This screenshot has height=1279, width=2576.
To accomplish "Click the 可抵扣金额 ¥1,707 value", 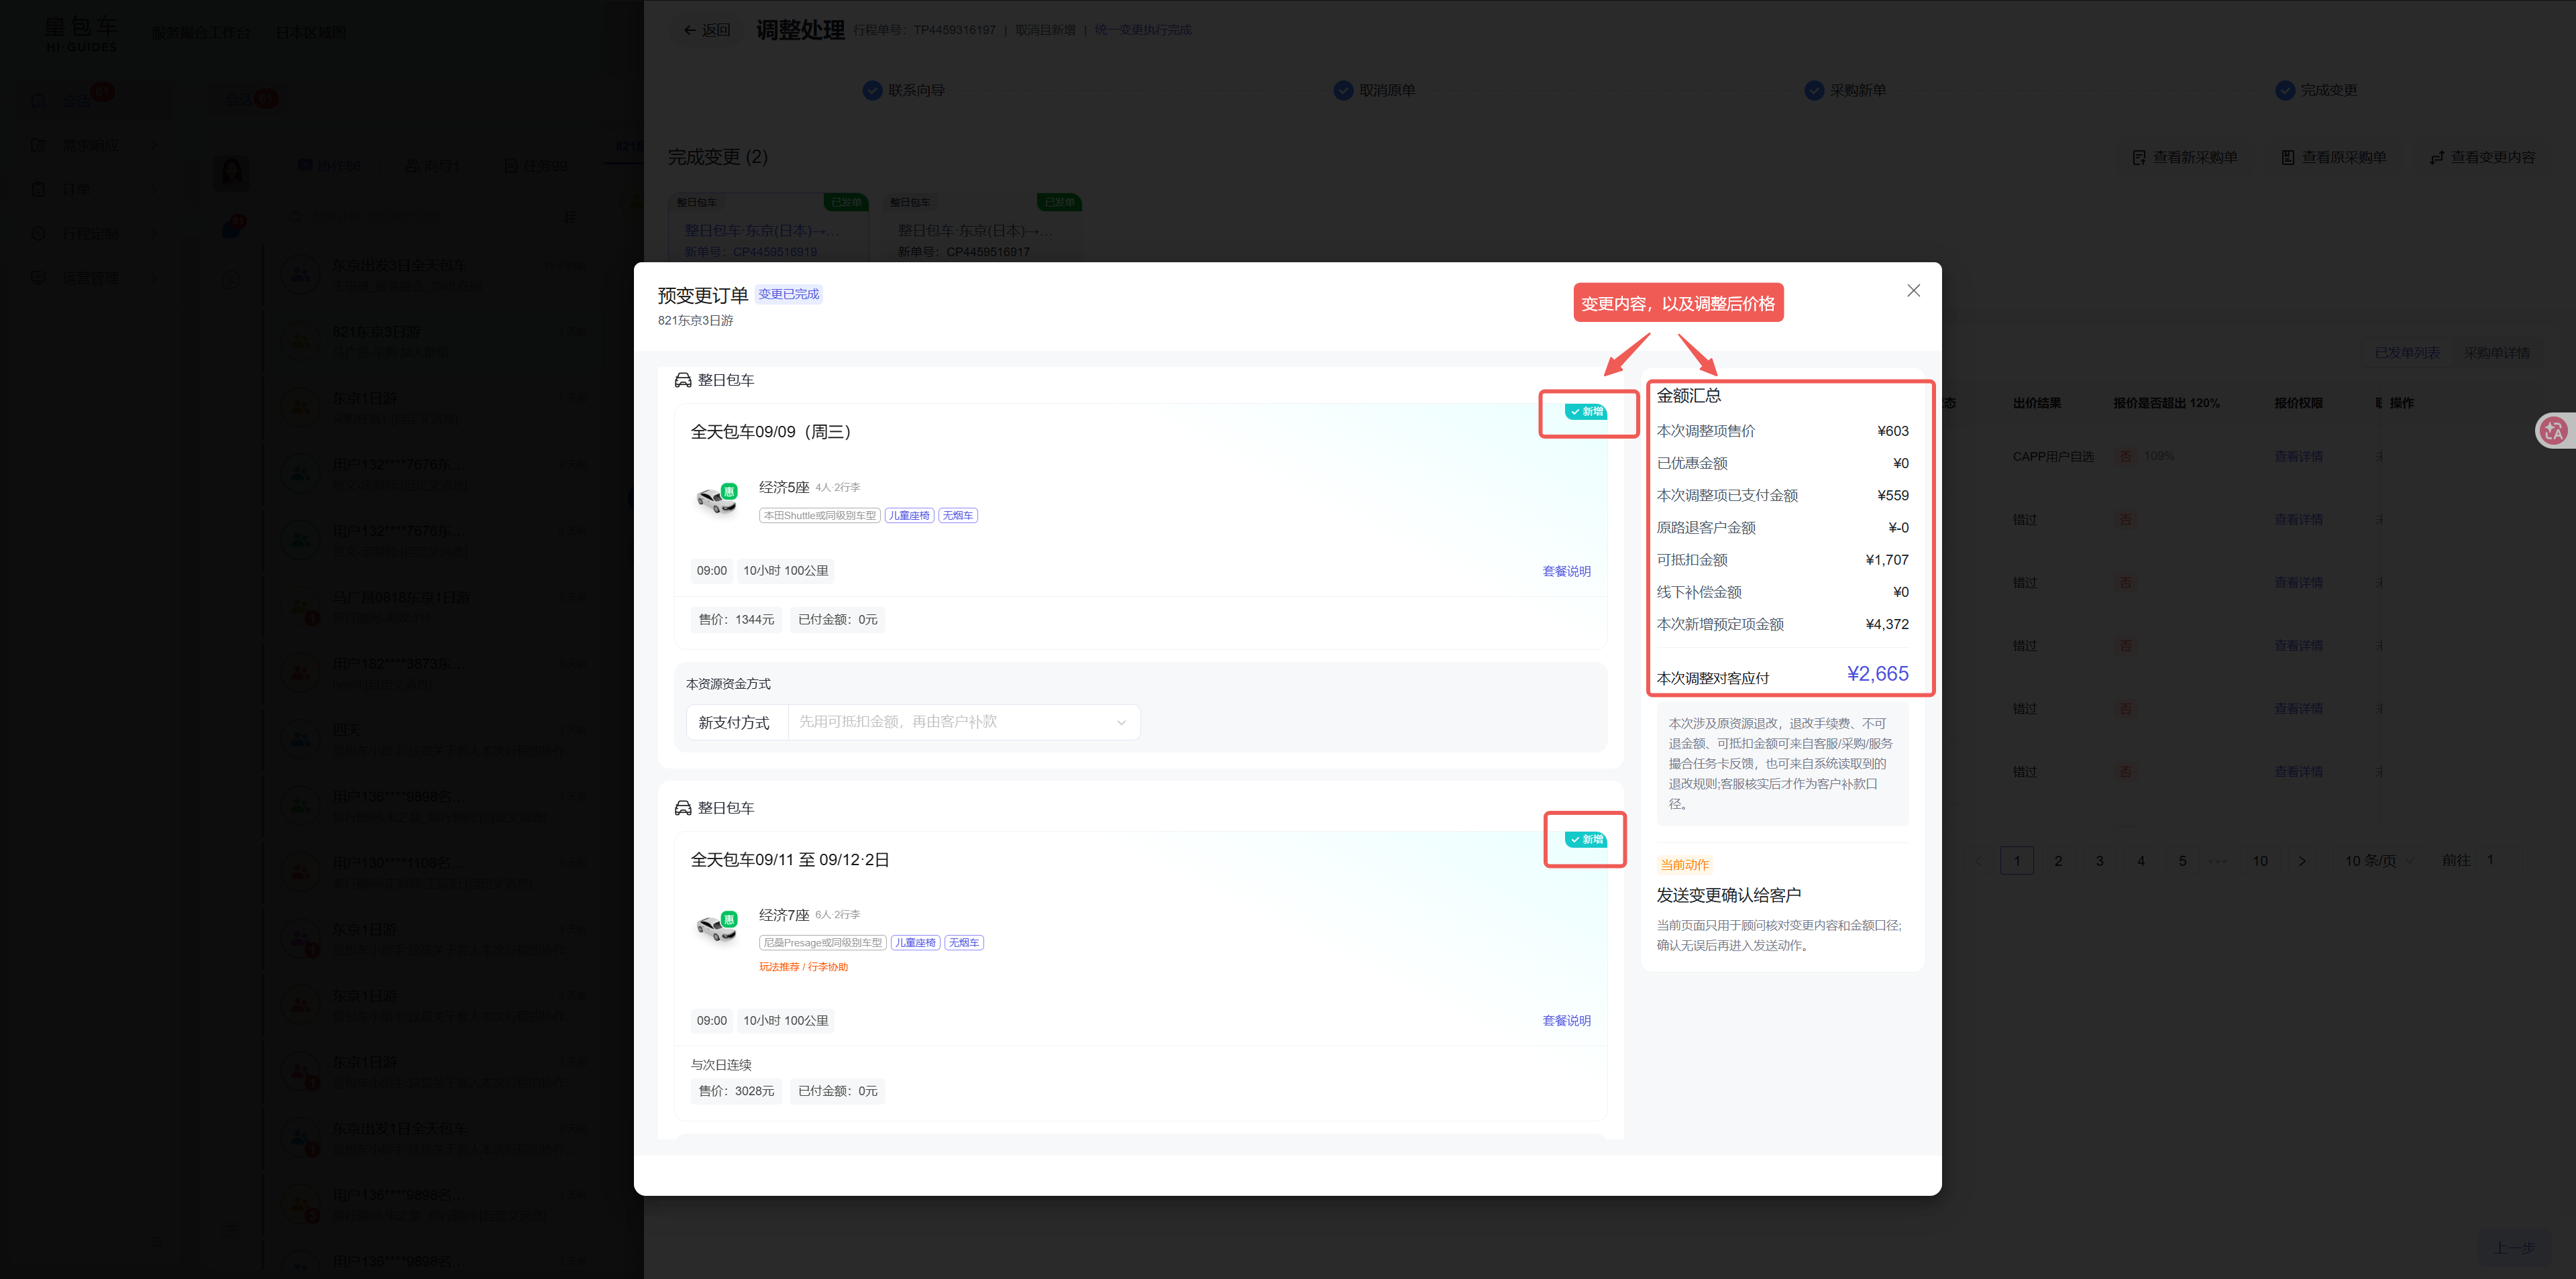I will pyautogui.click(x=1887, y=560).
